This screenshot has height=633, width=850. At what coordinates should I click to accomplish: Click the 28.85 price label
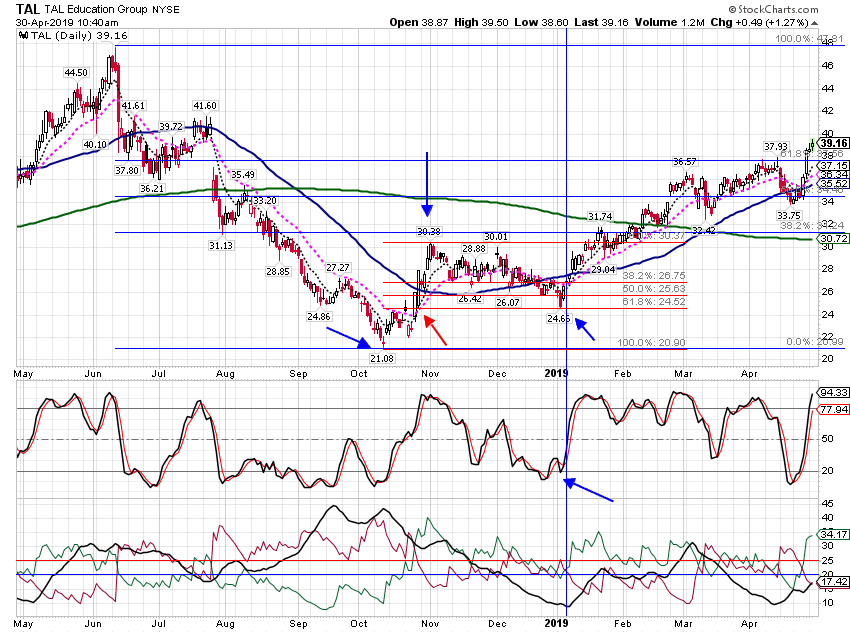[x=278, y=272]
